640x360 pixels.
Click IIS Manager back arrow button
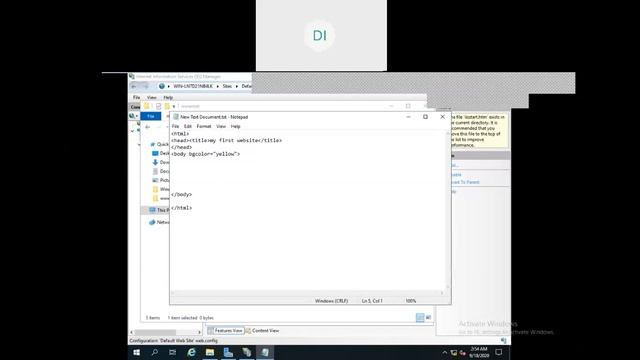(134, 86)
